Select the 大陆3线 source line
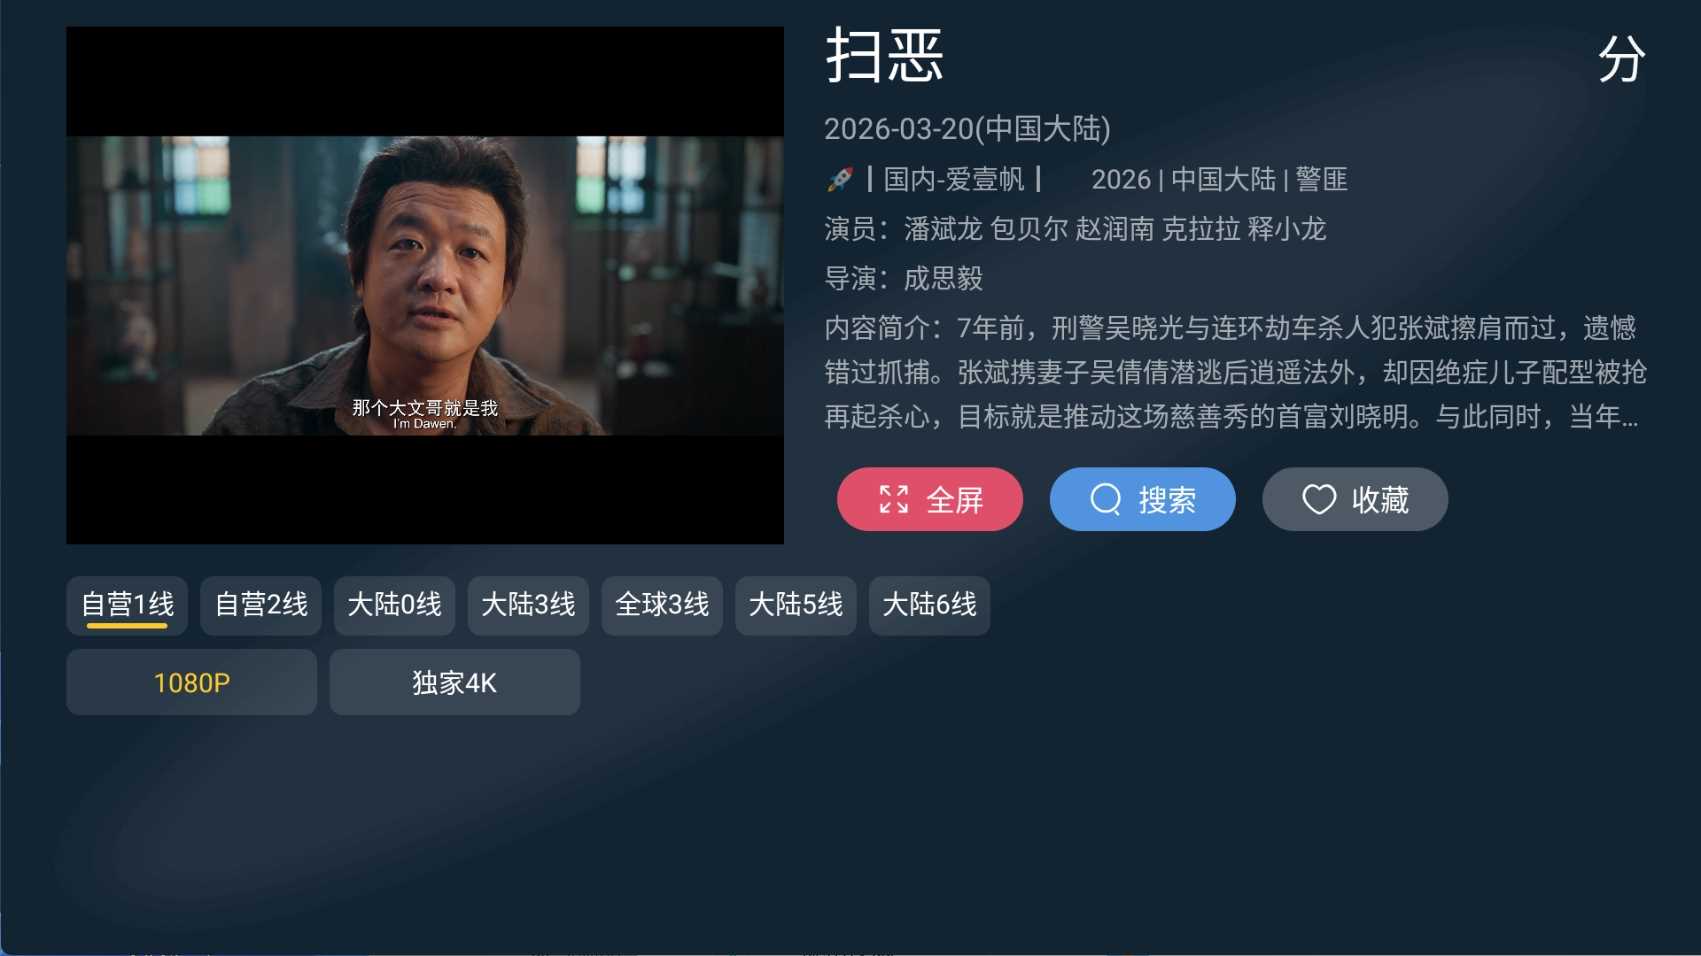This screenshot has width=1701, height=956. click(x=528, y=605)
